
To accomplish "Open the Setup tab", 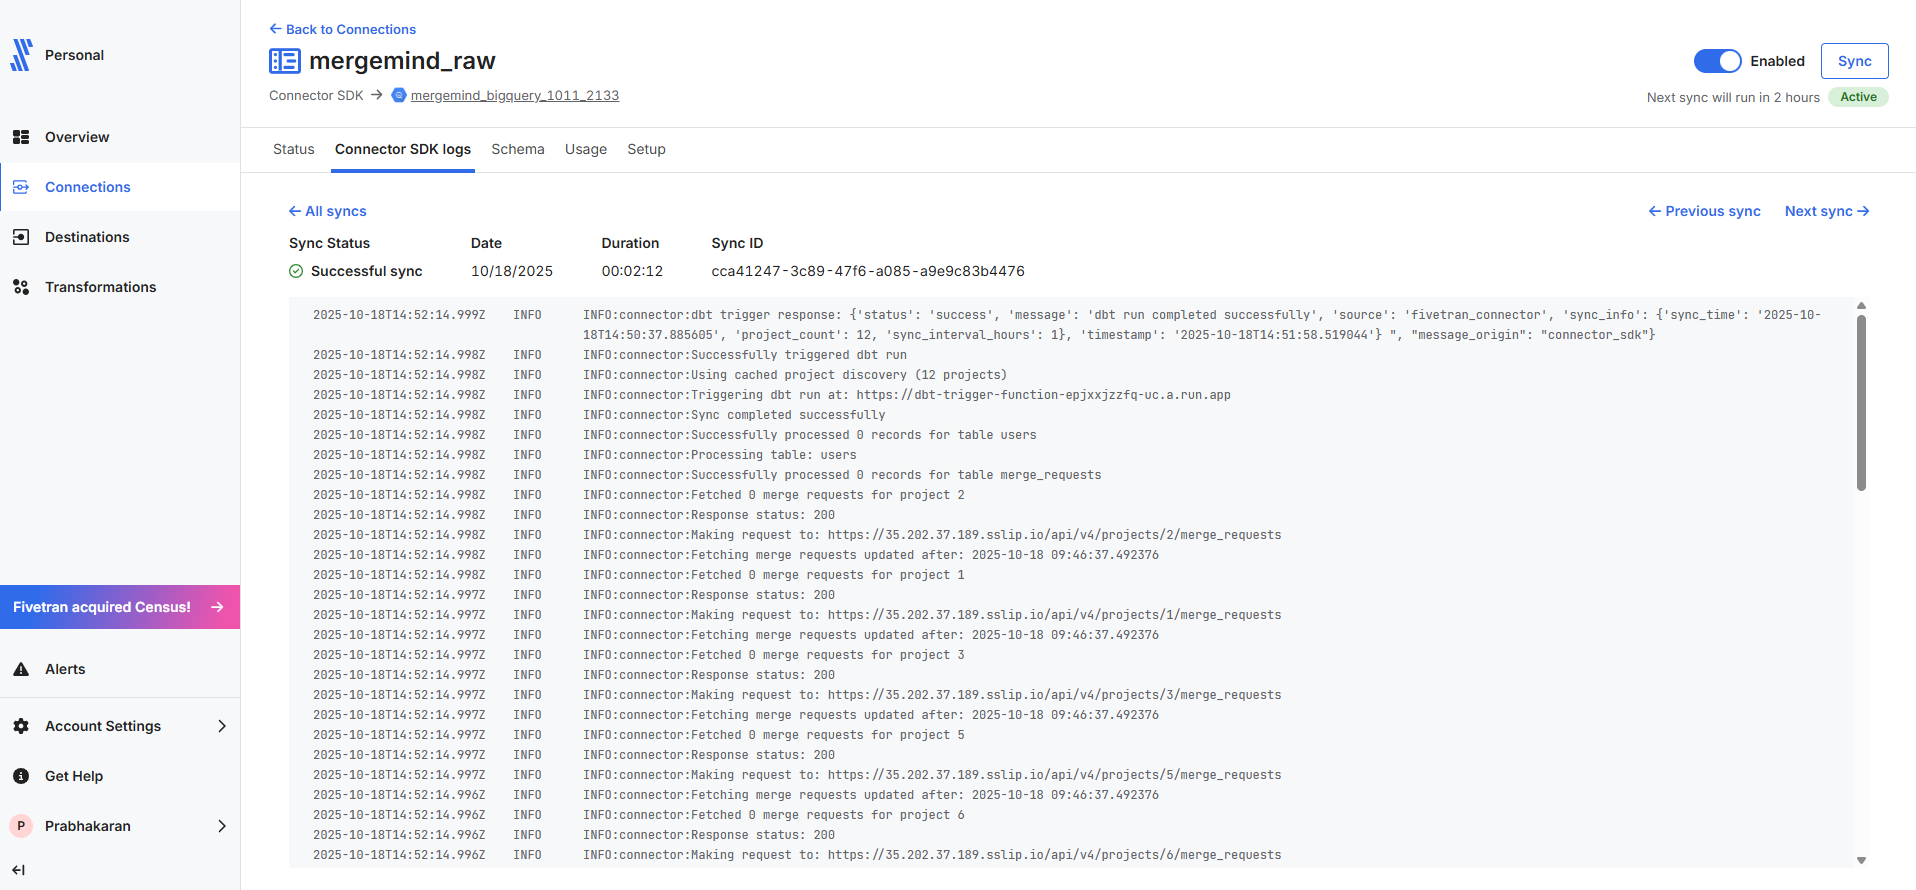I will coord(646,149).
